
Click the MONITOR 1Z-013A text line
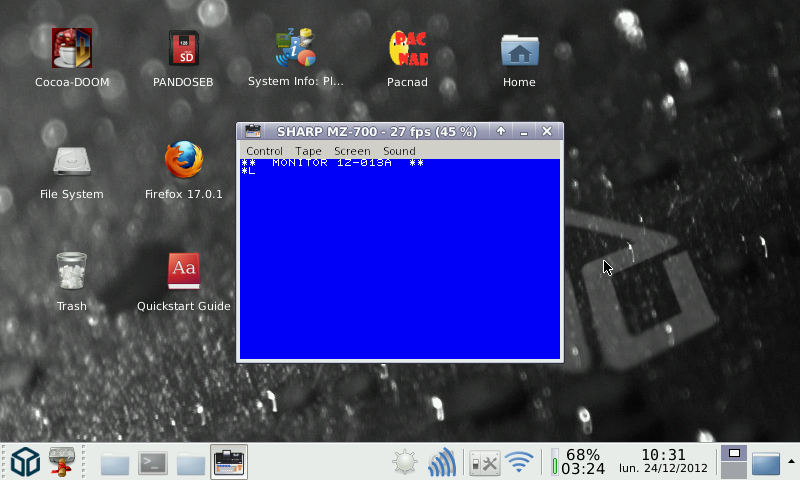coord(332,163)
